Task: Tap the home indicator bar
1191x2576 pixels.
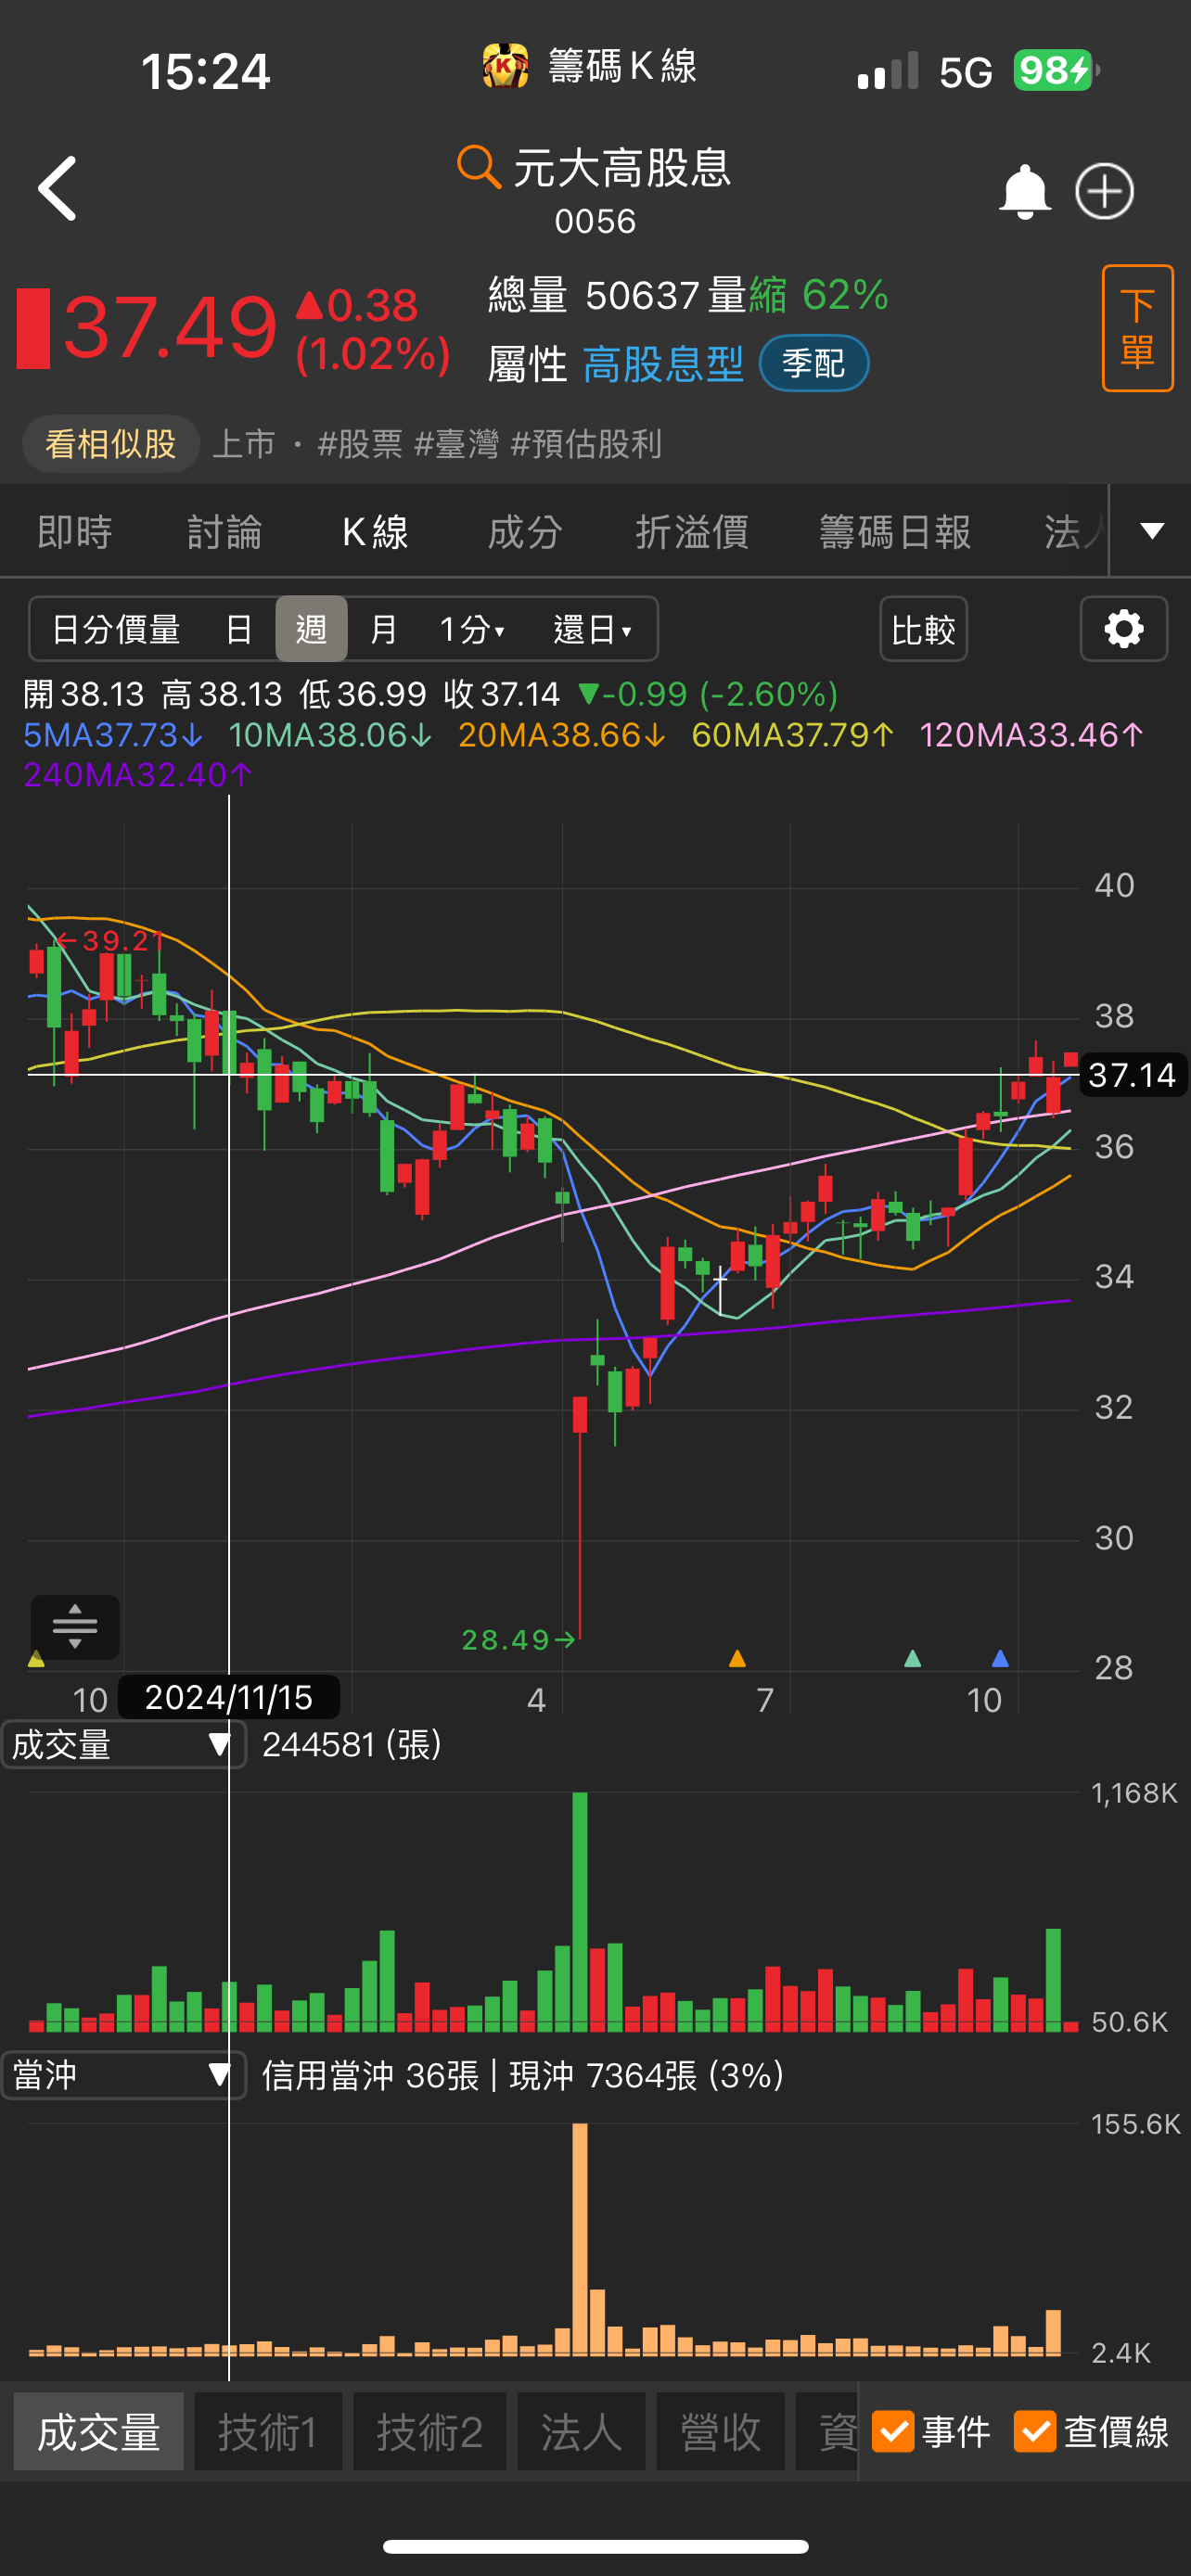Action: 596,2546
